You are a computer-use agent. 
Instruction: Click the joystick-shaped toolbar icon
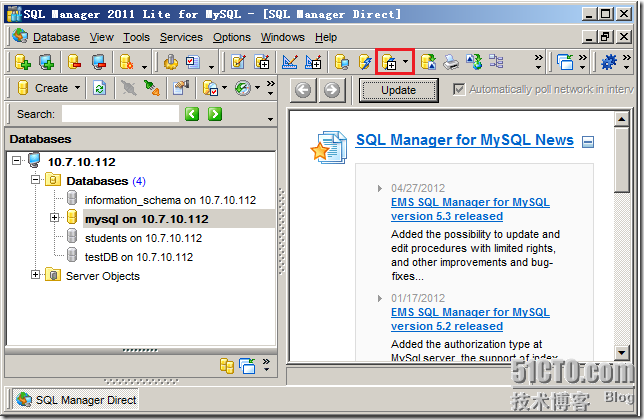click(171, 62)
